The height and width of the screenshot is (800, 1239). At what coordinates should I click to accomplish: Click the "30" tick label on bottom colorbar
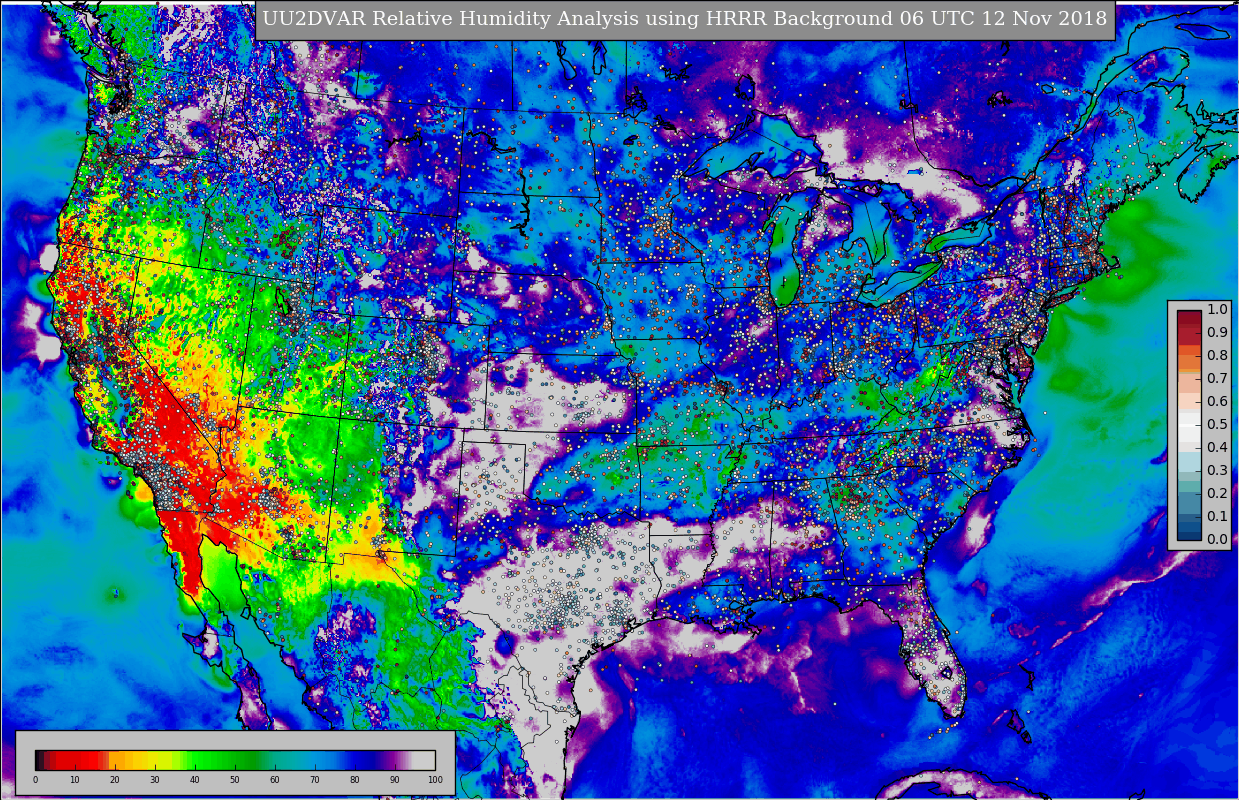155,779
